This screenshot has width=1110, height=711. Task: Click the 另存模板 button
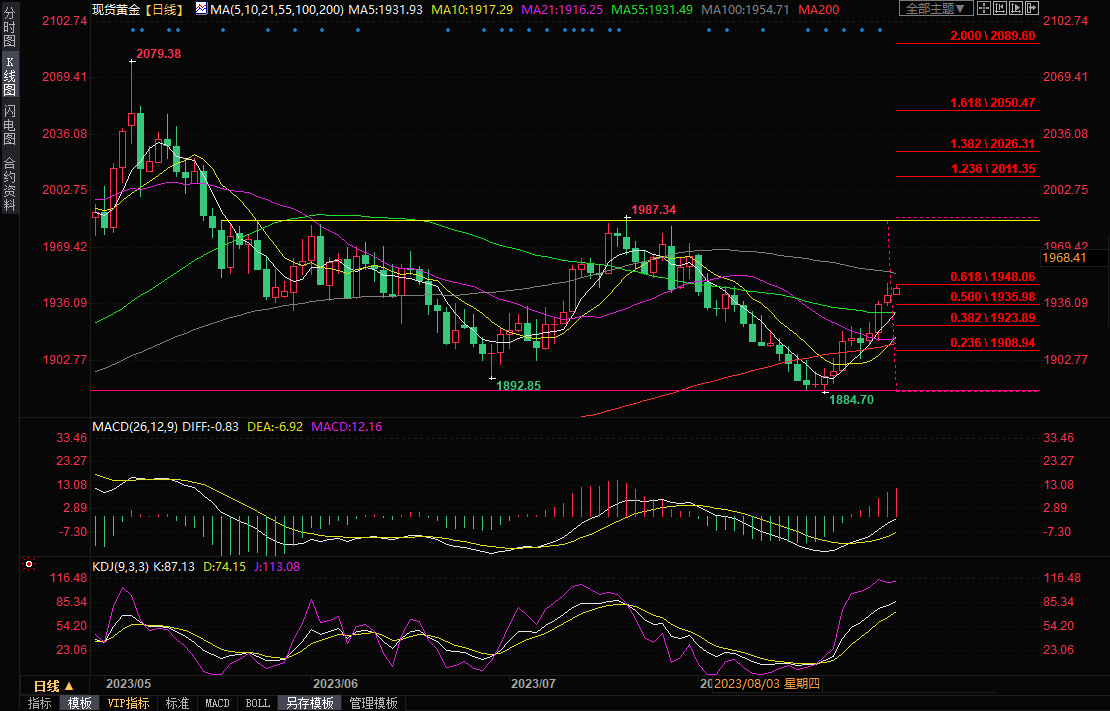click(x=310, y=703)
